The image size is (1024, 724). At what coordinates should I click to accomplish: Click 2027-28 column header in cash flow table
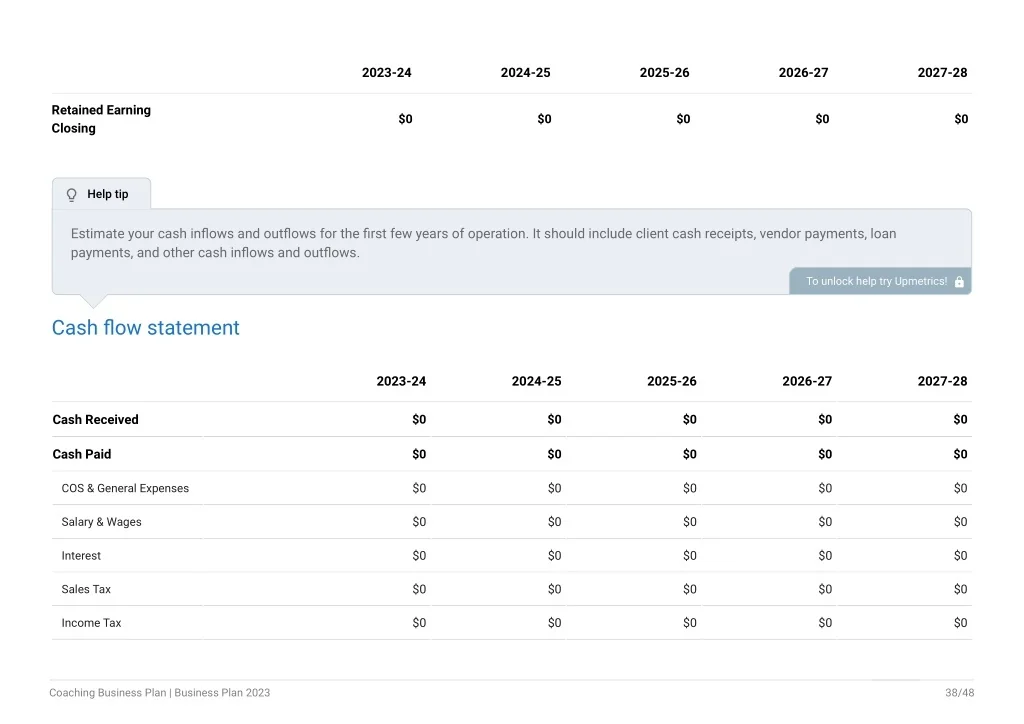click(x=942, y=381)
